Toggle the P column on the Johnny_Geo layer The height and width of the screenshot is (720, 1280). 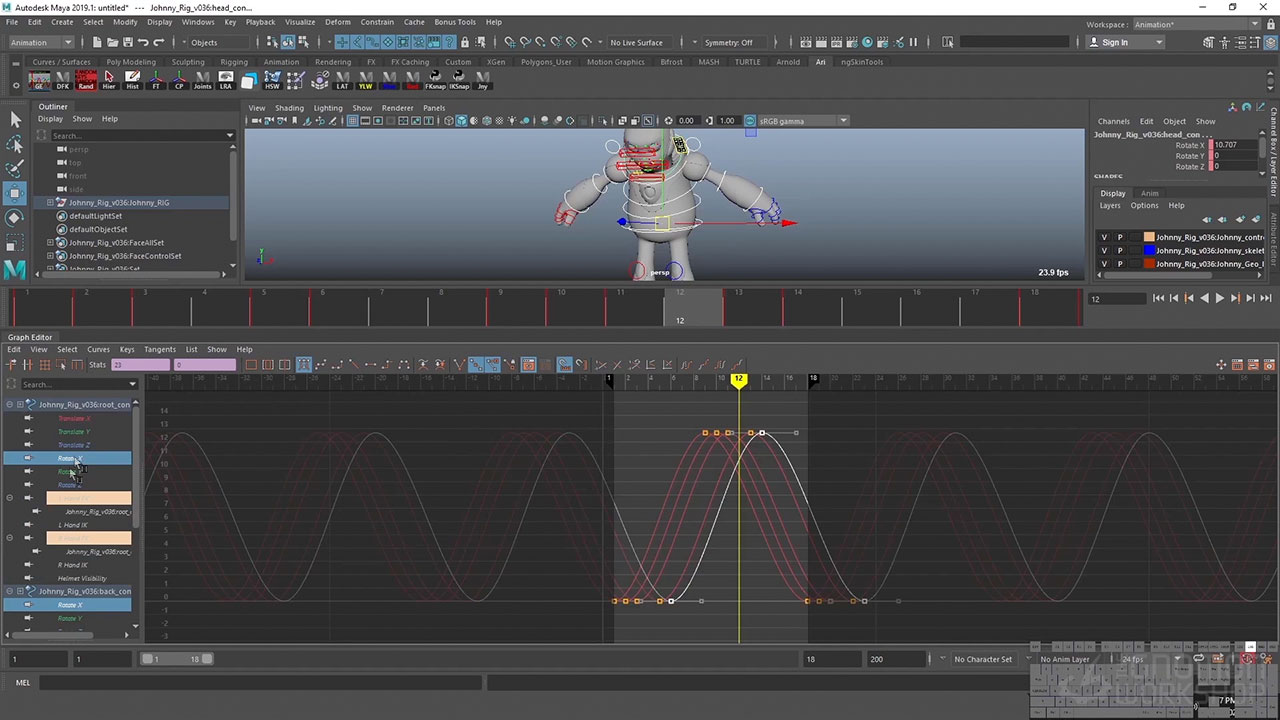click(x=1120, y=264)
